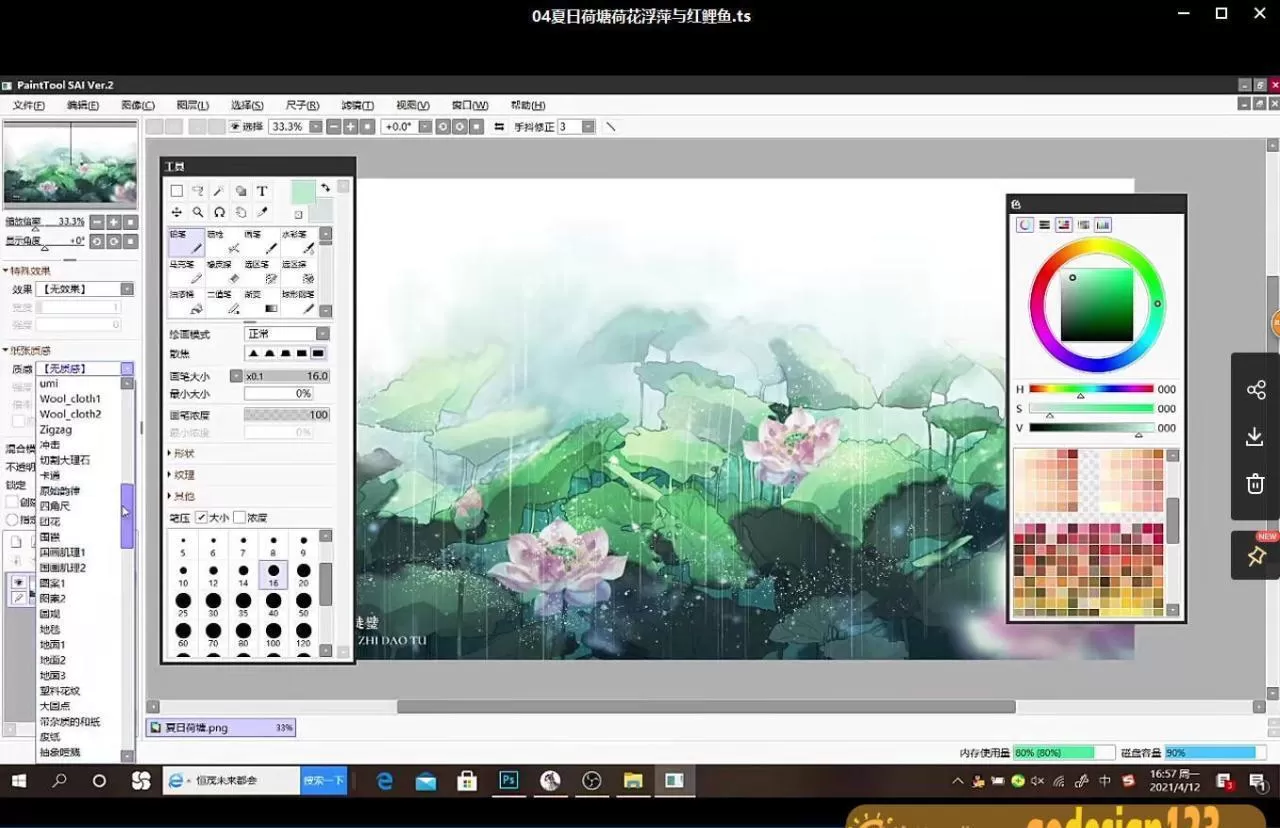This screenshot has height=828, width=1280.
Task: Click the hue slider in color panel
Action: [x=1090, y=389]
